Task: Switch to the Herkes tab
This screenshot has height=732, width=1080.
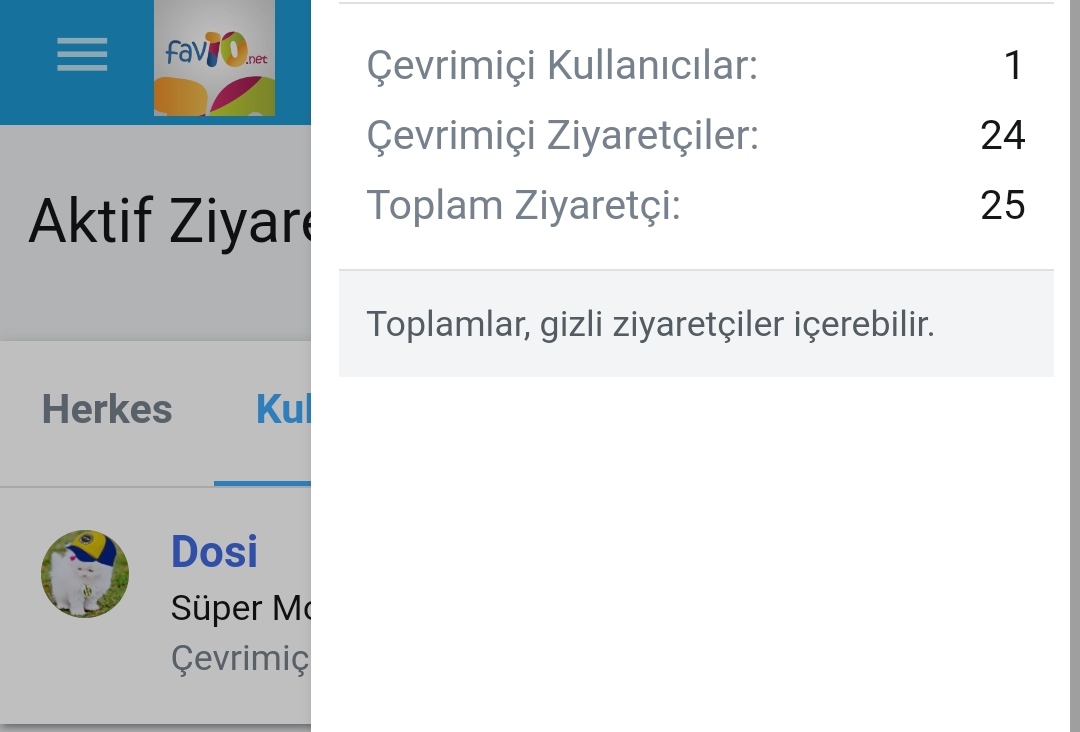Action: pos(107,410)
